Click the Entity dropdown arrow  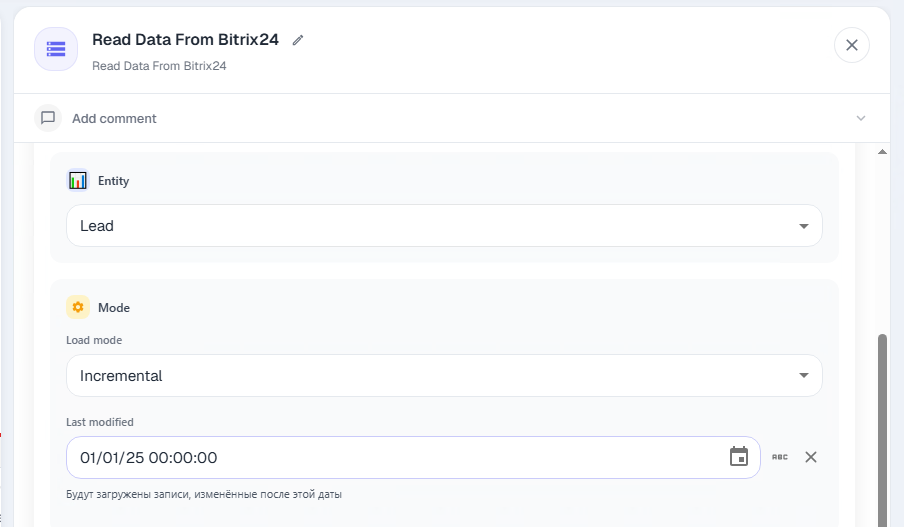pyautogui.click(x=804, y=226)
